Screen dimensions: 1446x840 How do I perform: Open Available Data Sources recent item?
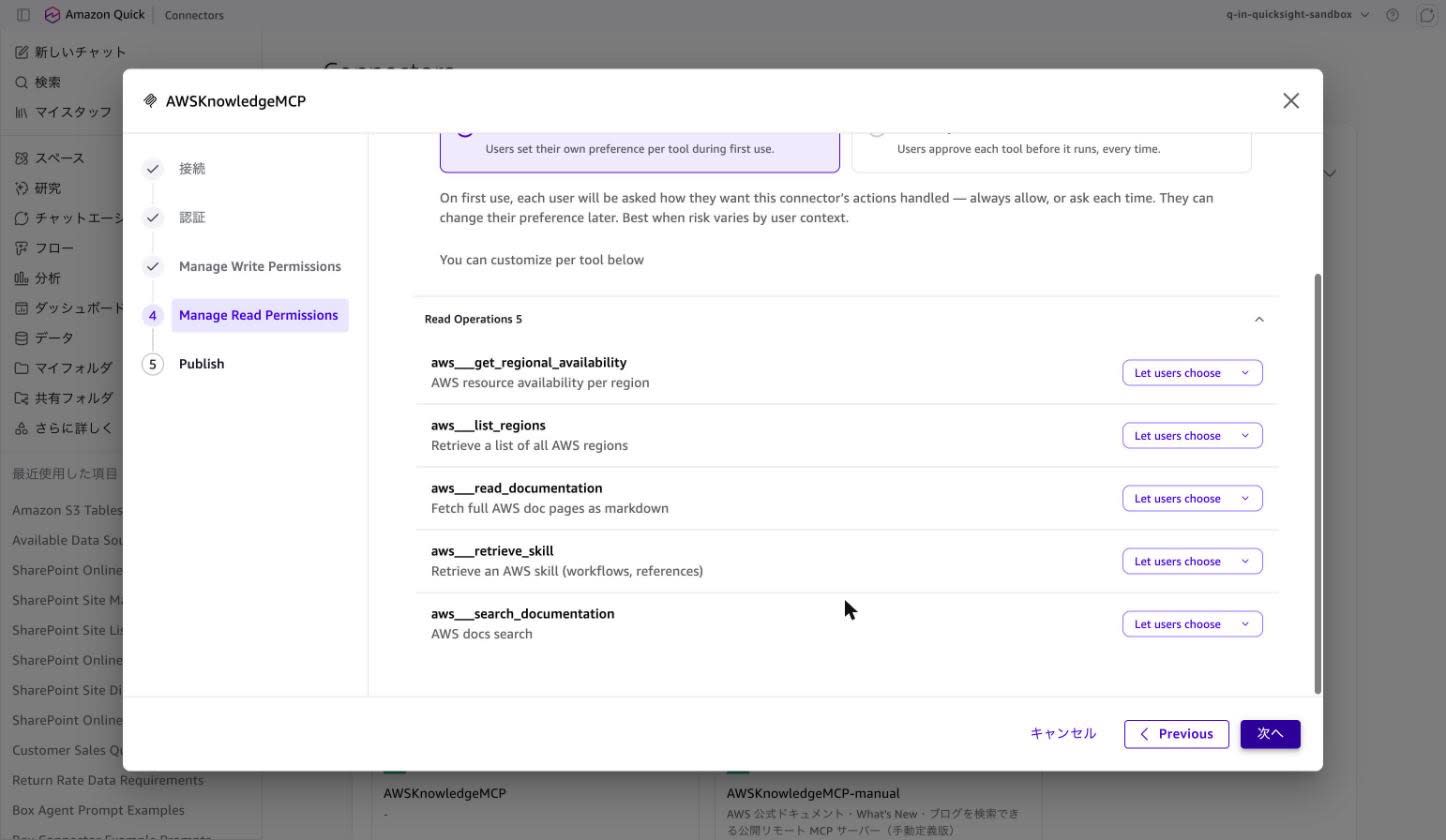click(x=67, y=540)
